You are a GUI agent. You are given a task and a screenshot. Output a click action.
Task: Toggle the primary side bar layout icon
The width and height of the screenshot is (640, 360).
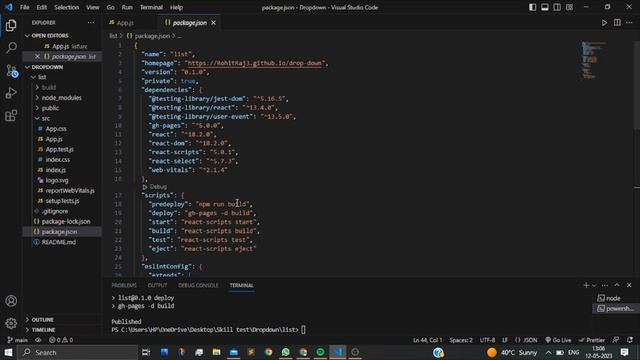532,7
